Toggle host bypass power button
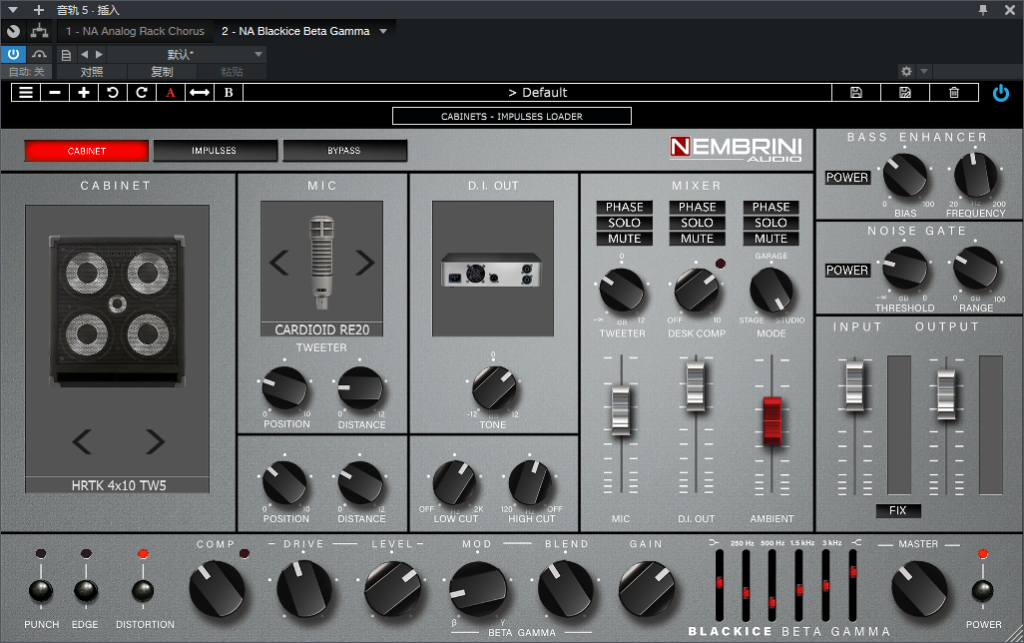1024x643 pixels. [13, 54]
